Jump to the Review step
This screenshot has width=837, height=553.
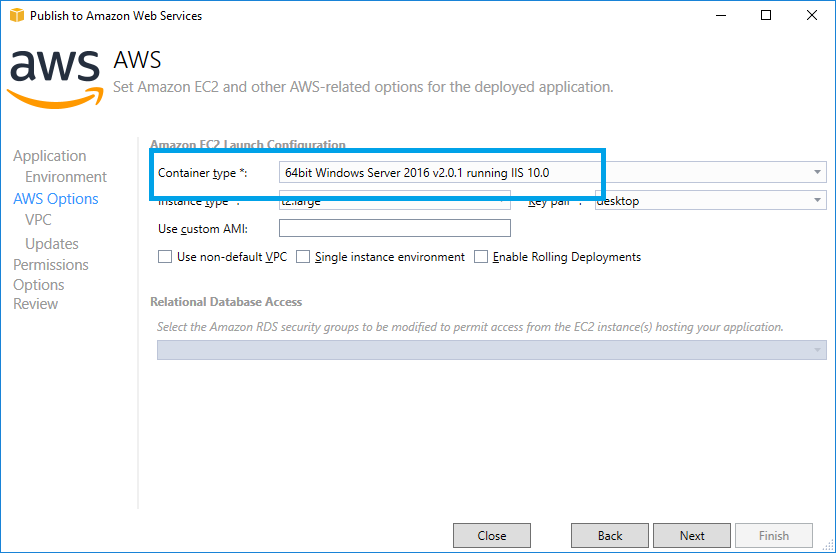(x=35, y=304)
